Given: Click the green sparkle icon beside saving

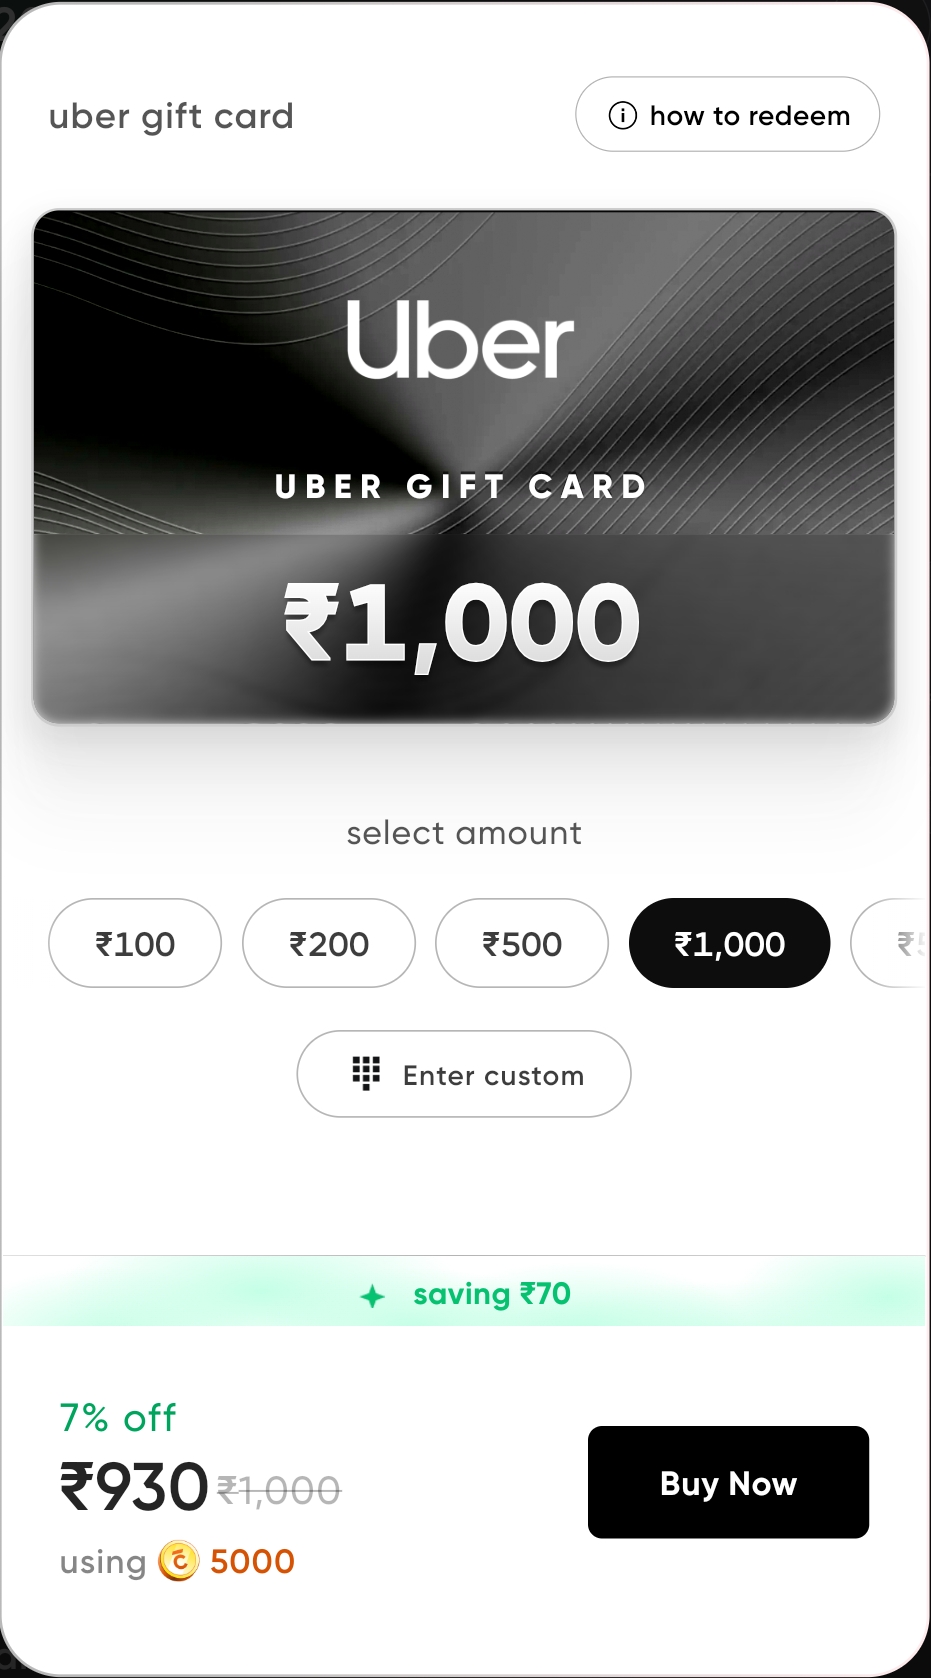Looking at the screenshot, I should point(372,1297).
